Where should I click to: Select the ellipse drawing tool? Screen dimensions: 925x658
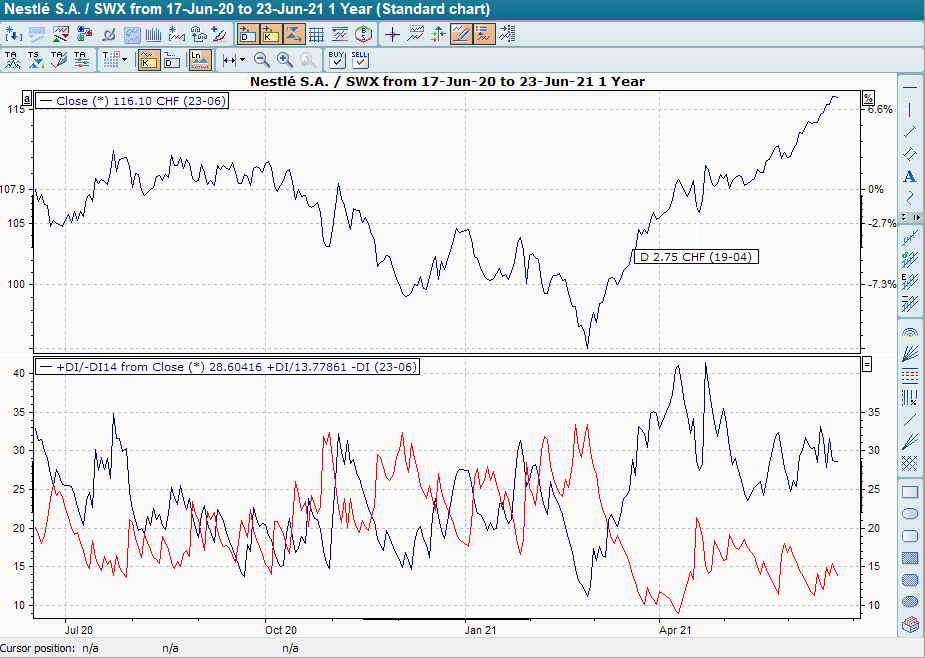[x=910, y=514]
